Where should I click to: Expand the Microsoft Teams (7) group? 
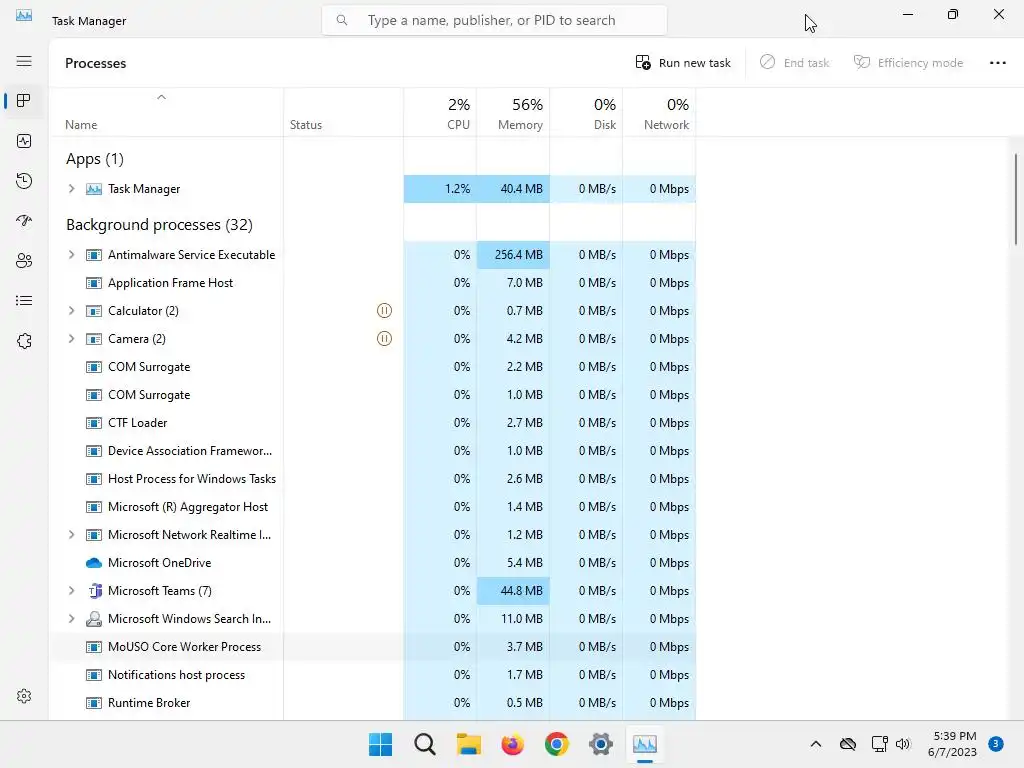pos(71,591)
